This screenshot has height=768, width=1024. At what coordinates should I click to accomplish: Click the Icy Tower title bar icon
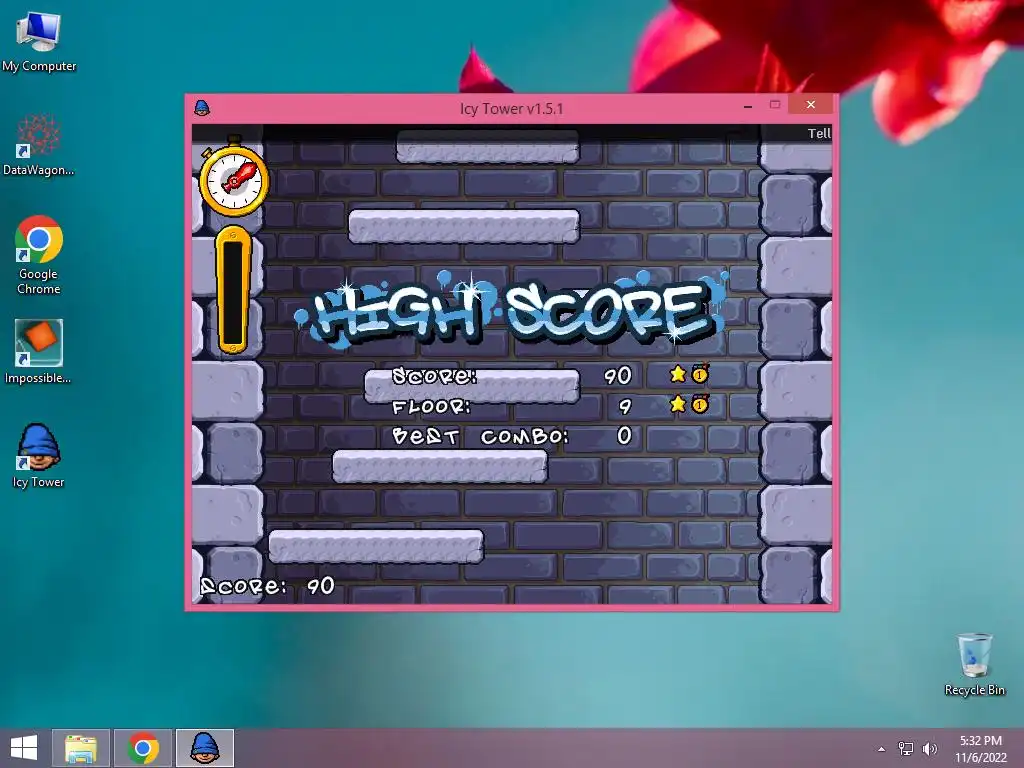[202, 108]
